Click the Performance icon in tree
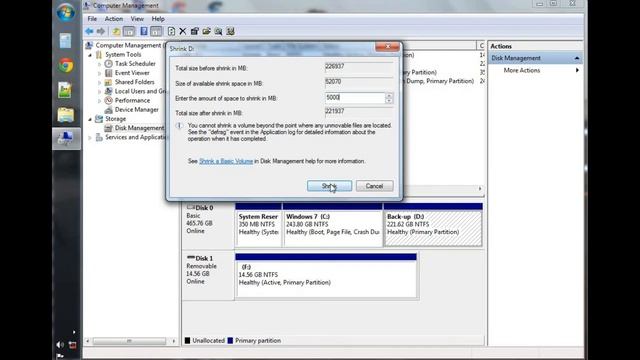Screen dimensions: 640x360 (x=109, y=100)
